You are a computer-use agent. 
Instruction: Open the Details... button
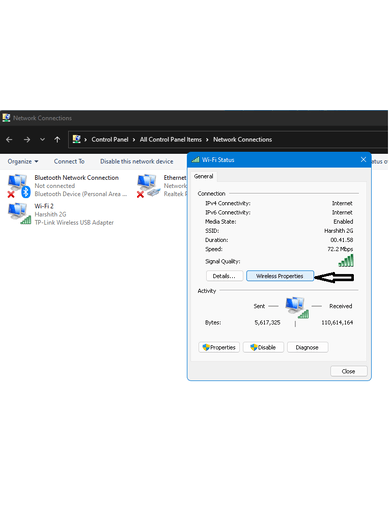224,276
